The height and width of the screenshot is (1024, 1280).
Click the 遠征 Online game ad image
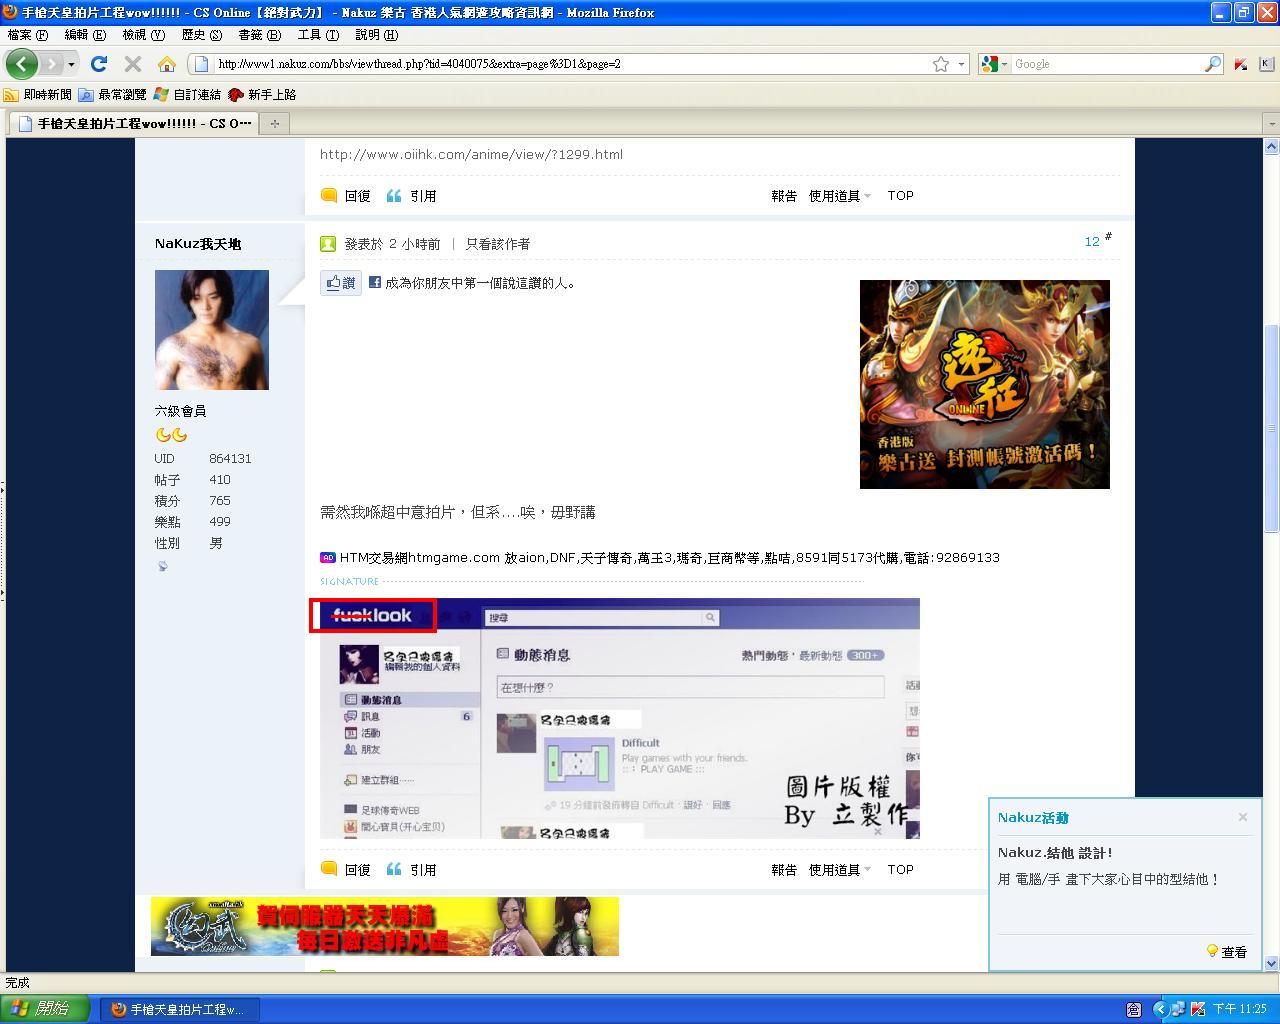coord(984,384)
